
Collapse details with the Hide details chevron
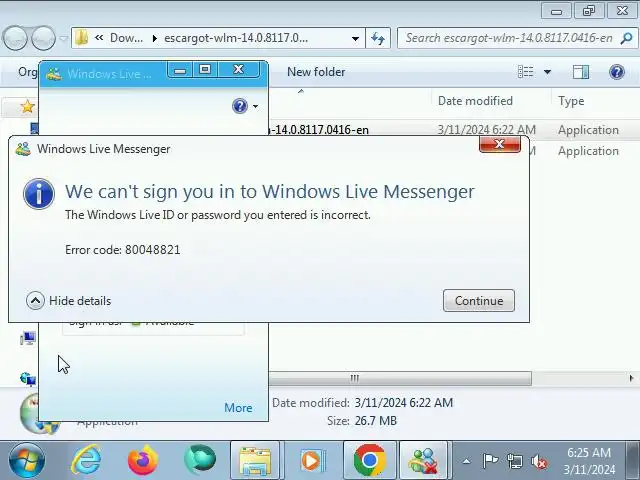35,301
